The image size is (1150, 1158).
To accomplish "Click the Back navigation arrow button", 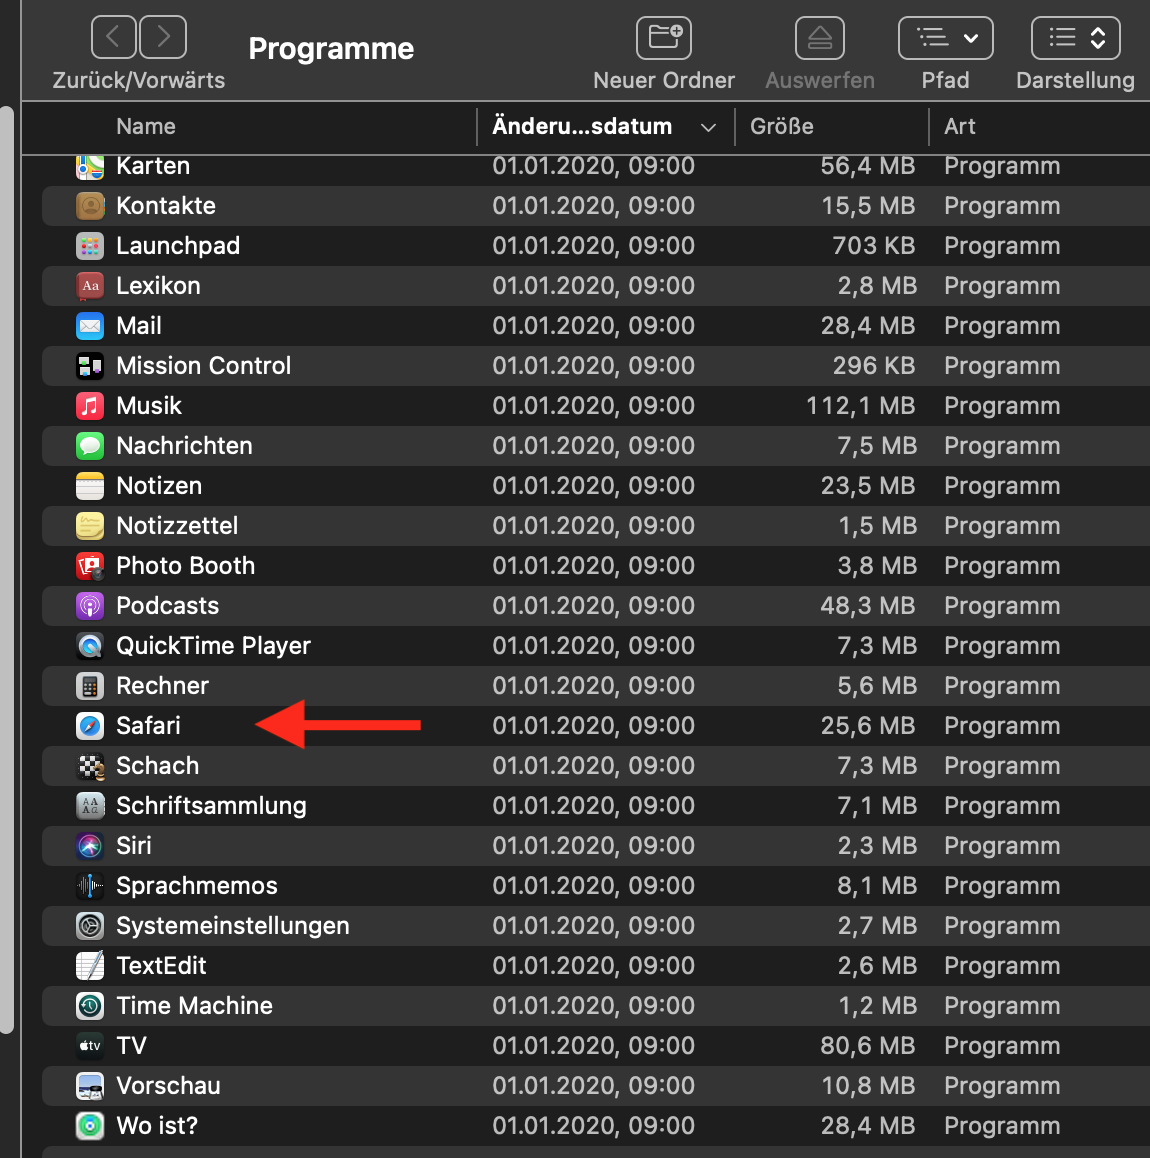I will (113, 37).
